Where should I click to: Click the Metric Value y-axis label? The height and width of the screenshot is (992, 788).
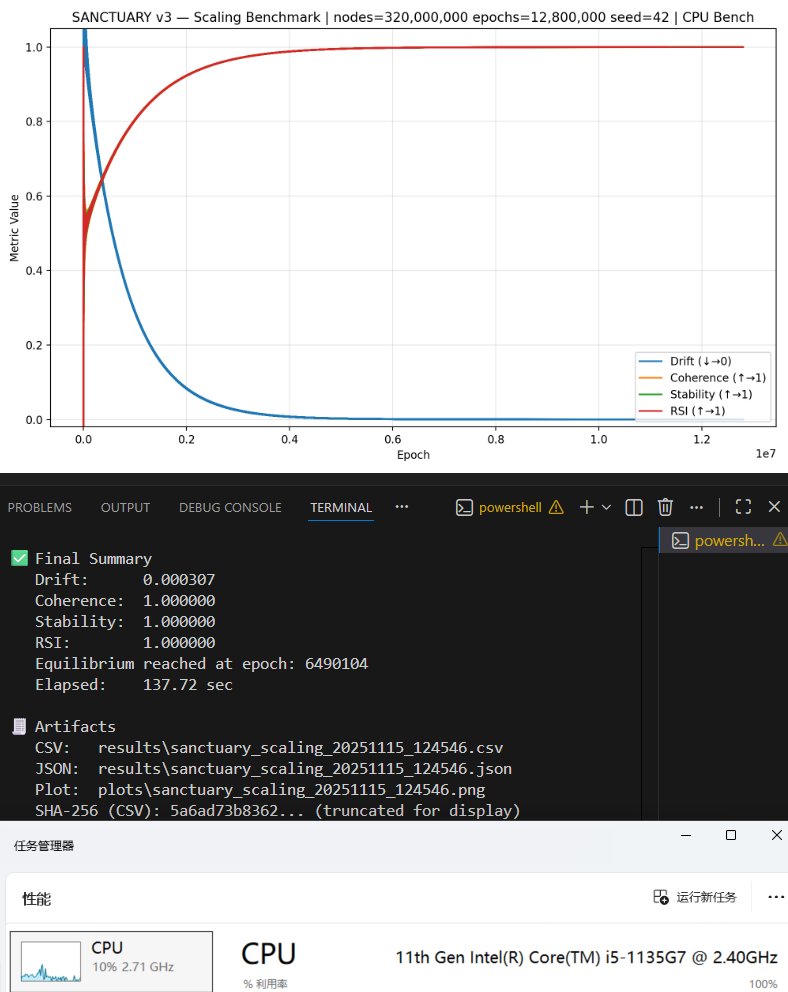pos(14,228)
